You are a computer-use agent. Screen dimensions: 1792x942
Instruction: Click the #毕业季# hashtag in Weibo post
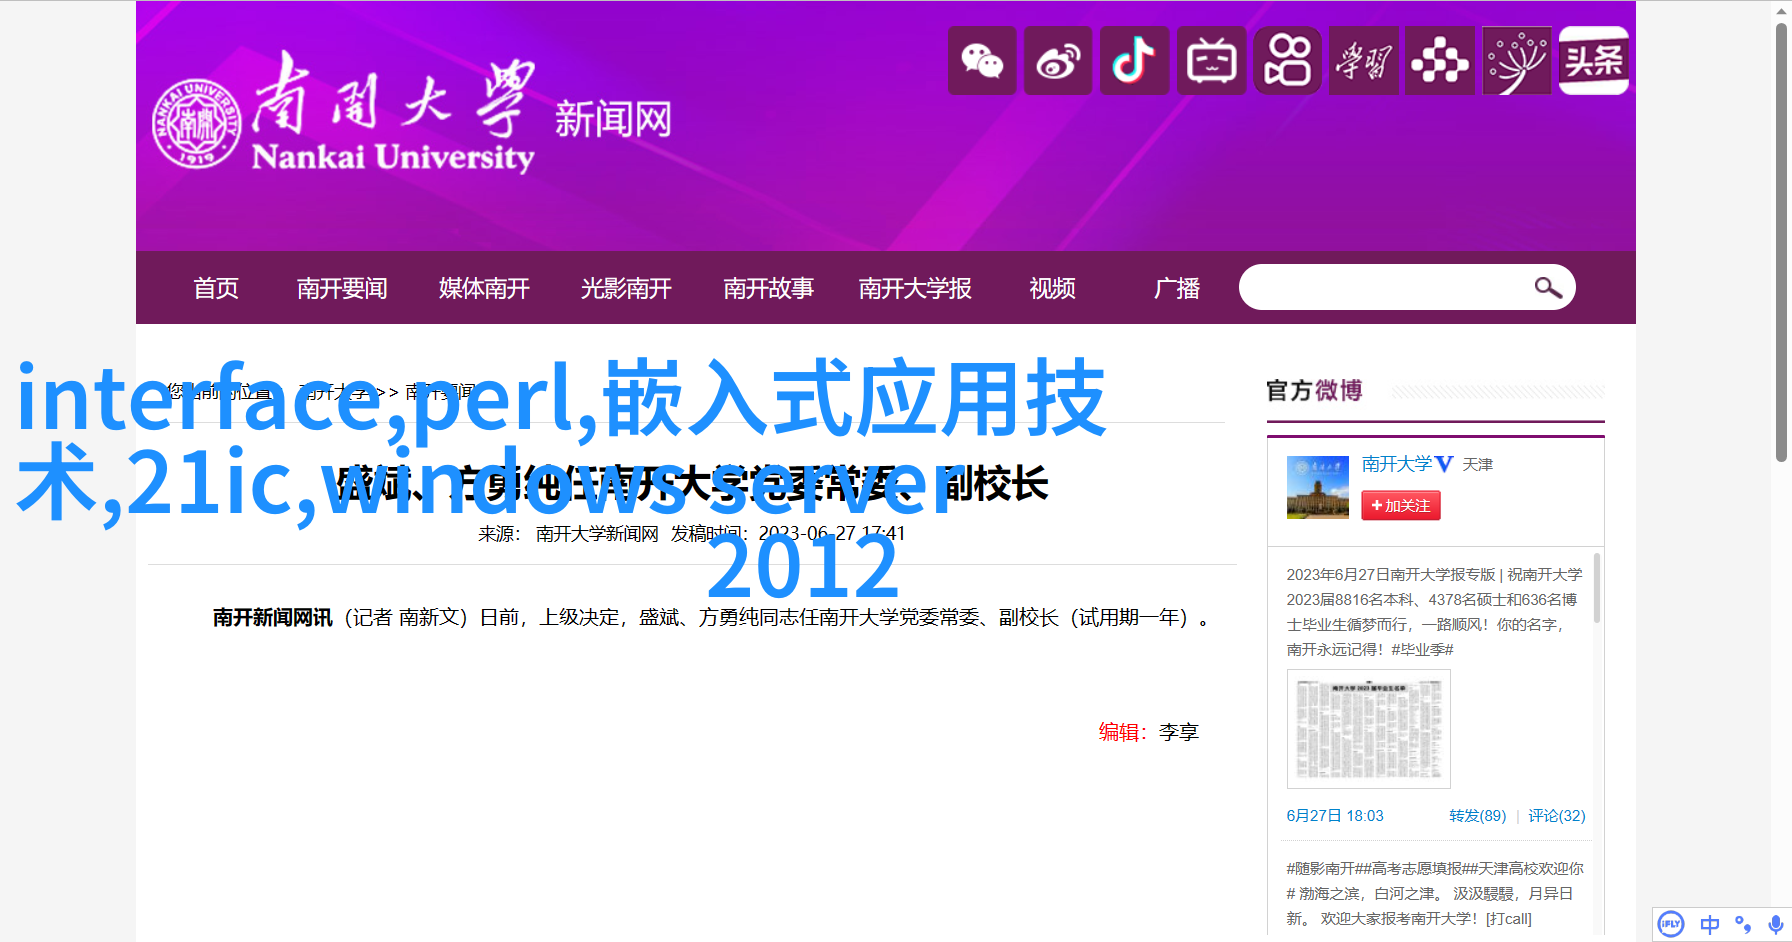[x=1422, y=650]
